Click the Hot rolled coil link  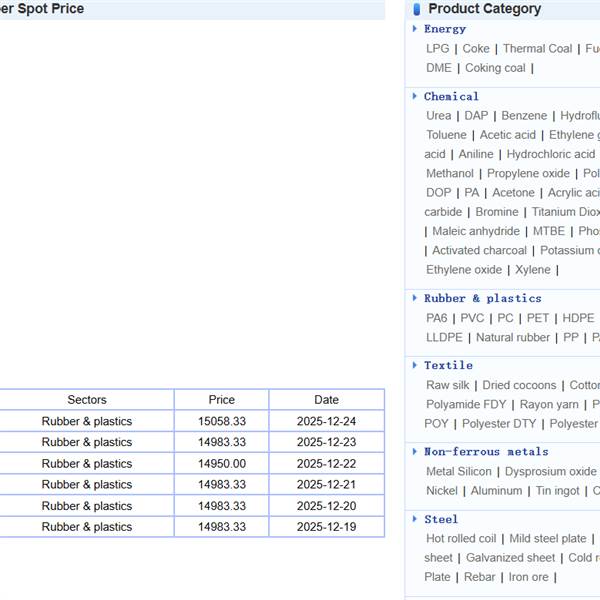pos(461,538)
